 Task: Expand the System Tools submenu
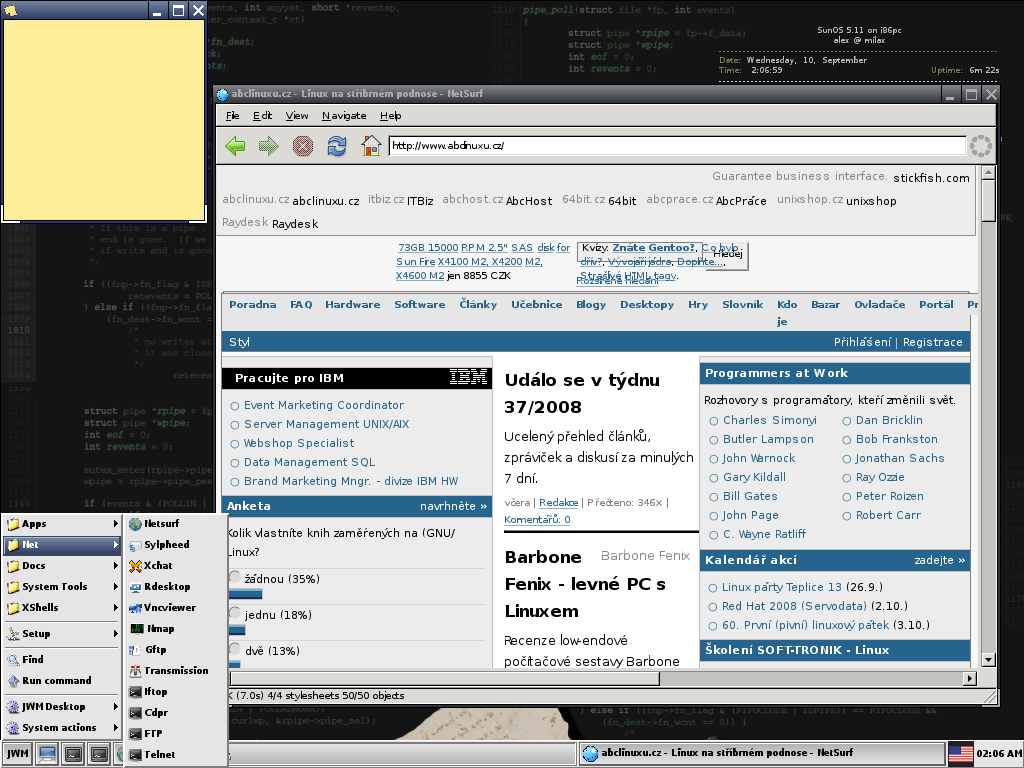pos(62,586)
